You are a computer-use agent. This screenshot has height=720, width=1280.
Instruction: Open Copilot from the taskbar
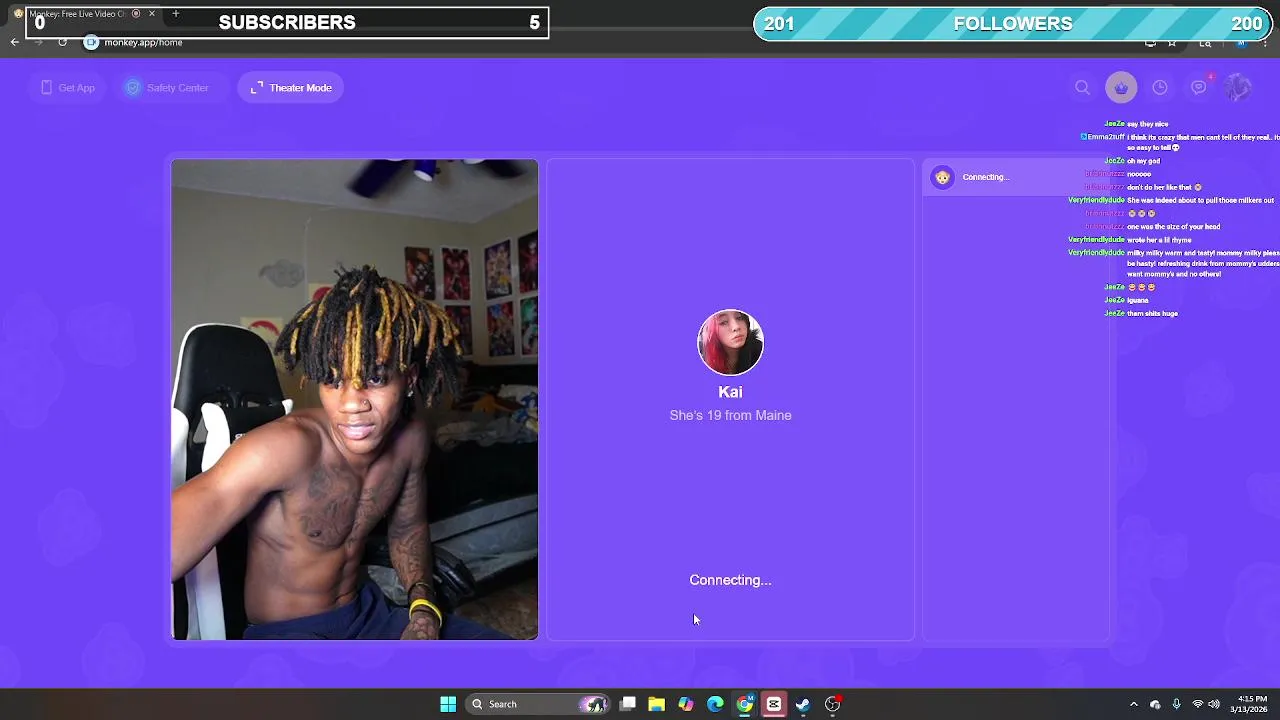pyautogui.click(x=686, y=704)
